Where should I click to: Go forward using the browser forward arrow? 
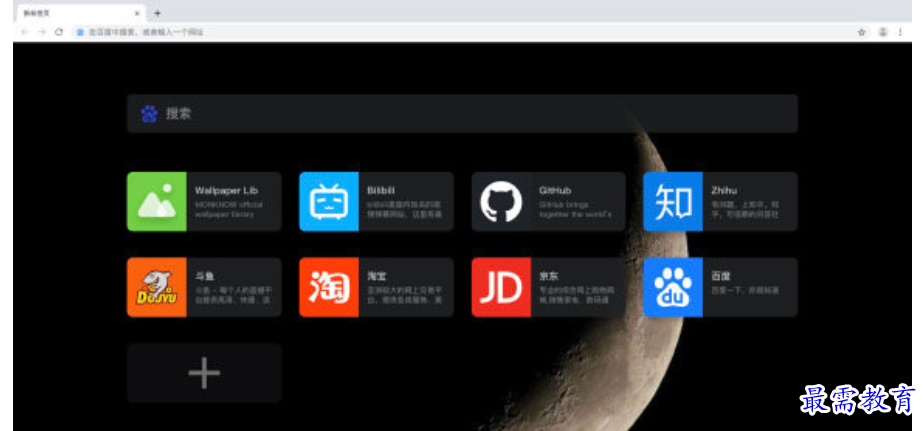point(42,32)
